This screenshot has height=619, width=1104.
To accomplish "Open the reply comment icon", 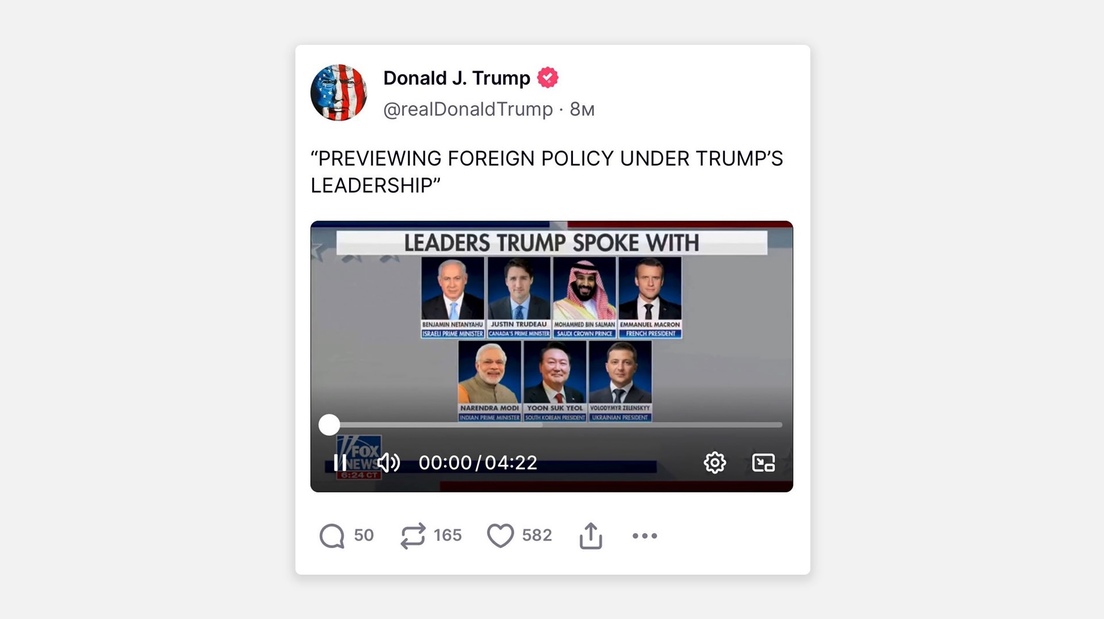I will click(x=332, y=536).
